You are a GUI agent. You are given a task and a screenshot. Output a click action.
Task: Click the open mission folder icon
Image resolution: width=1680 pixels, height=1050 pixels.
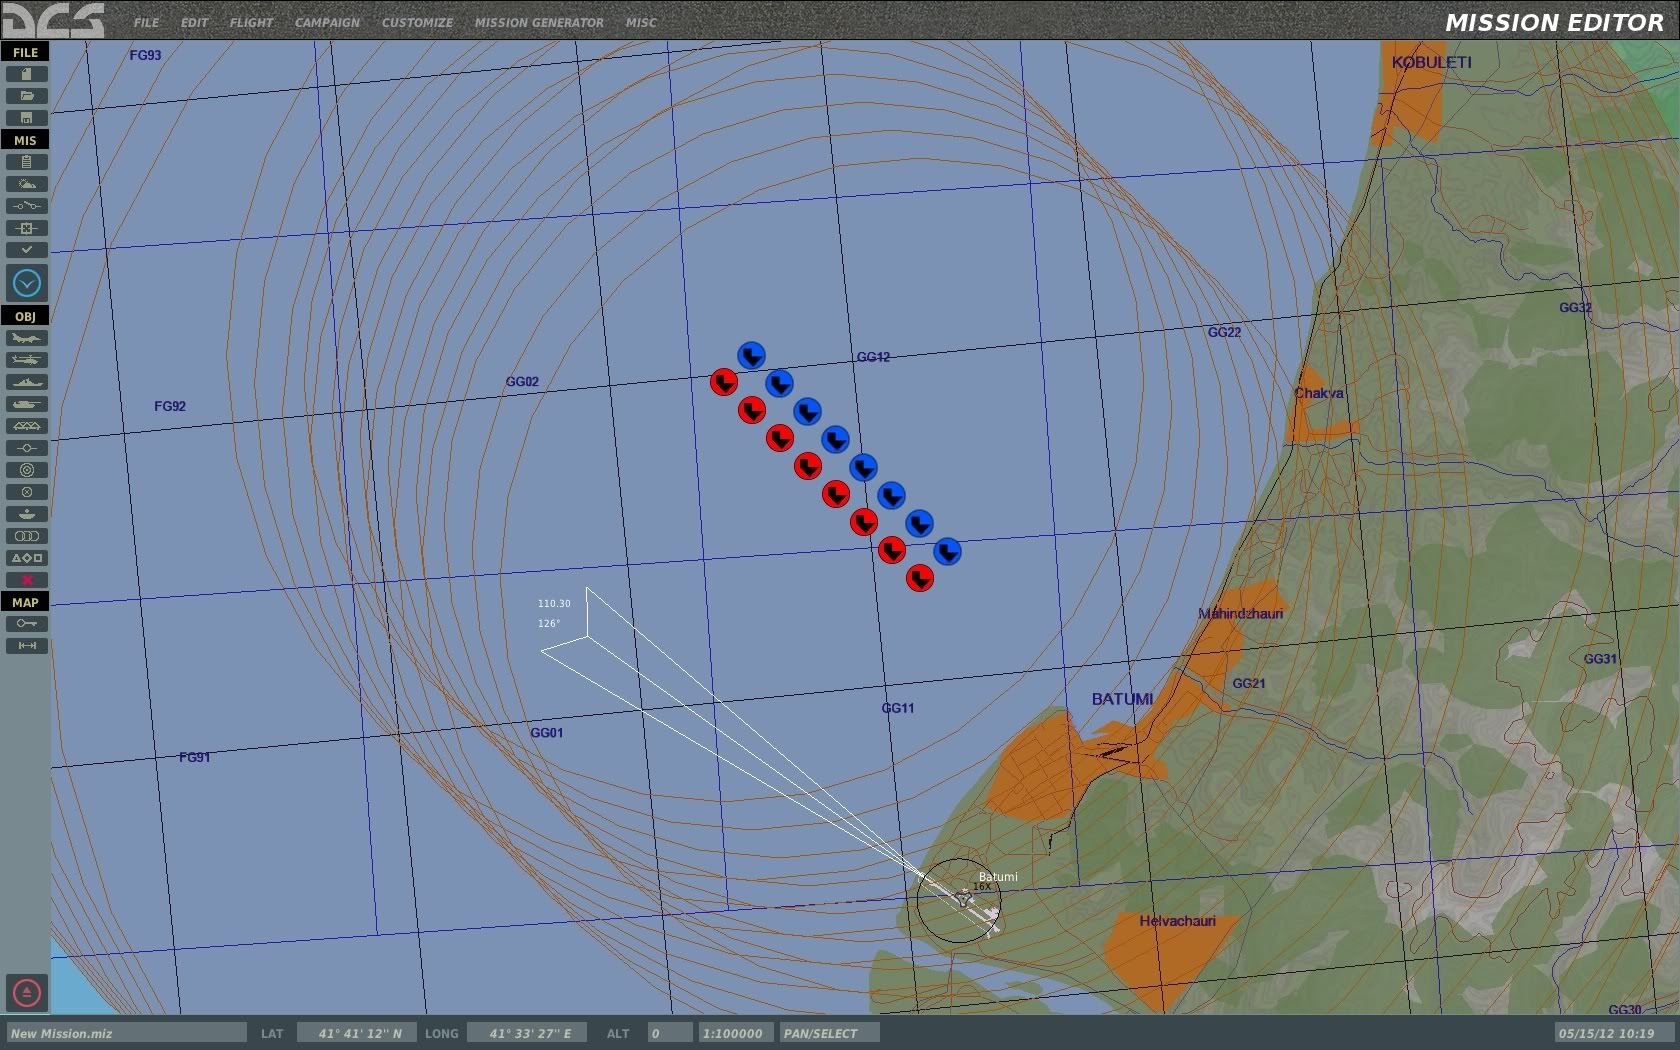click(27, 96)
